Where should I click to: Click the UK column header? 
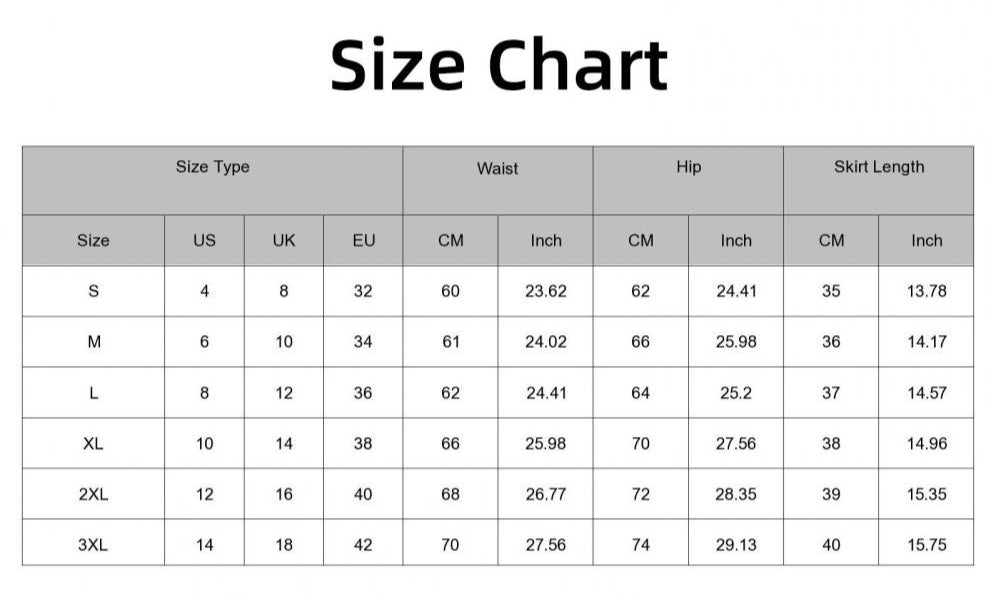click(x=284, y=240)
